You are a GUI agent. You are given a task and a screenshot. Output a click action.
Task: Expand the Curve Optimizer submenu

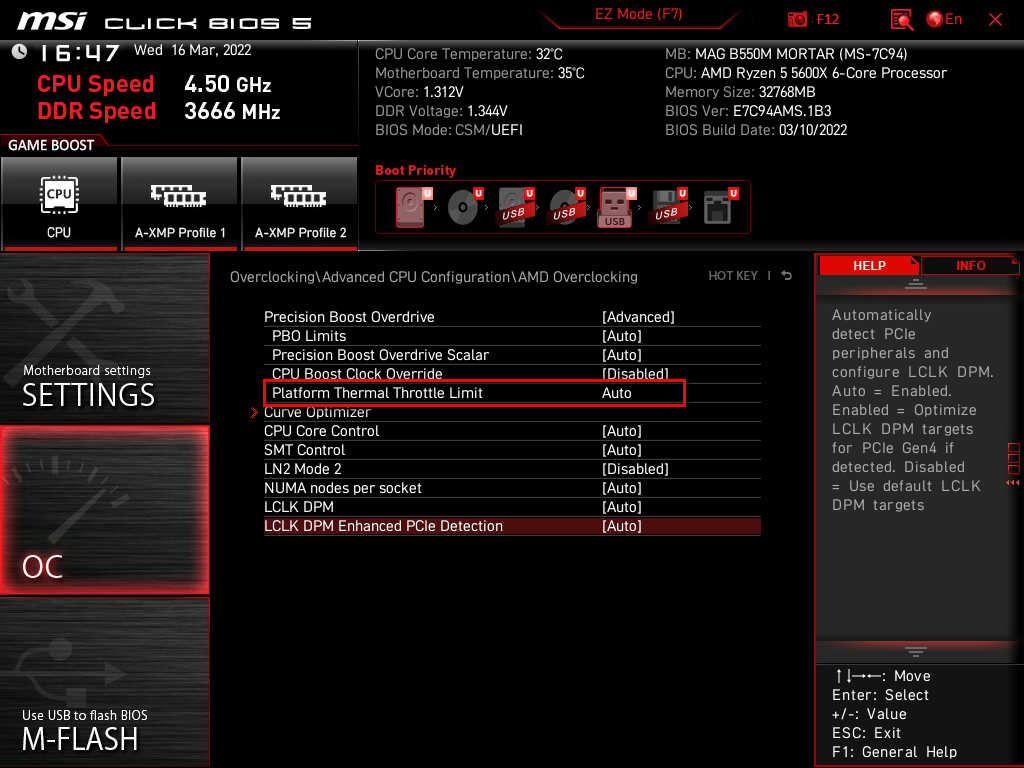click(x=512, y=413)
